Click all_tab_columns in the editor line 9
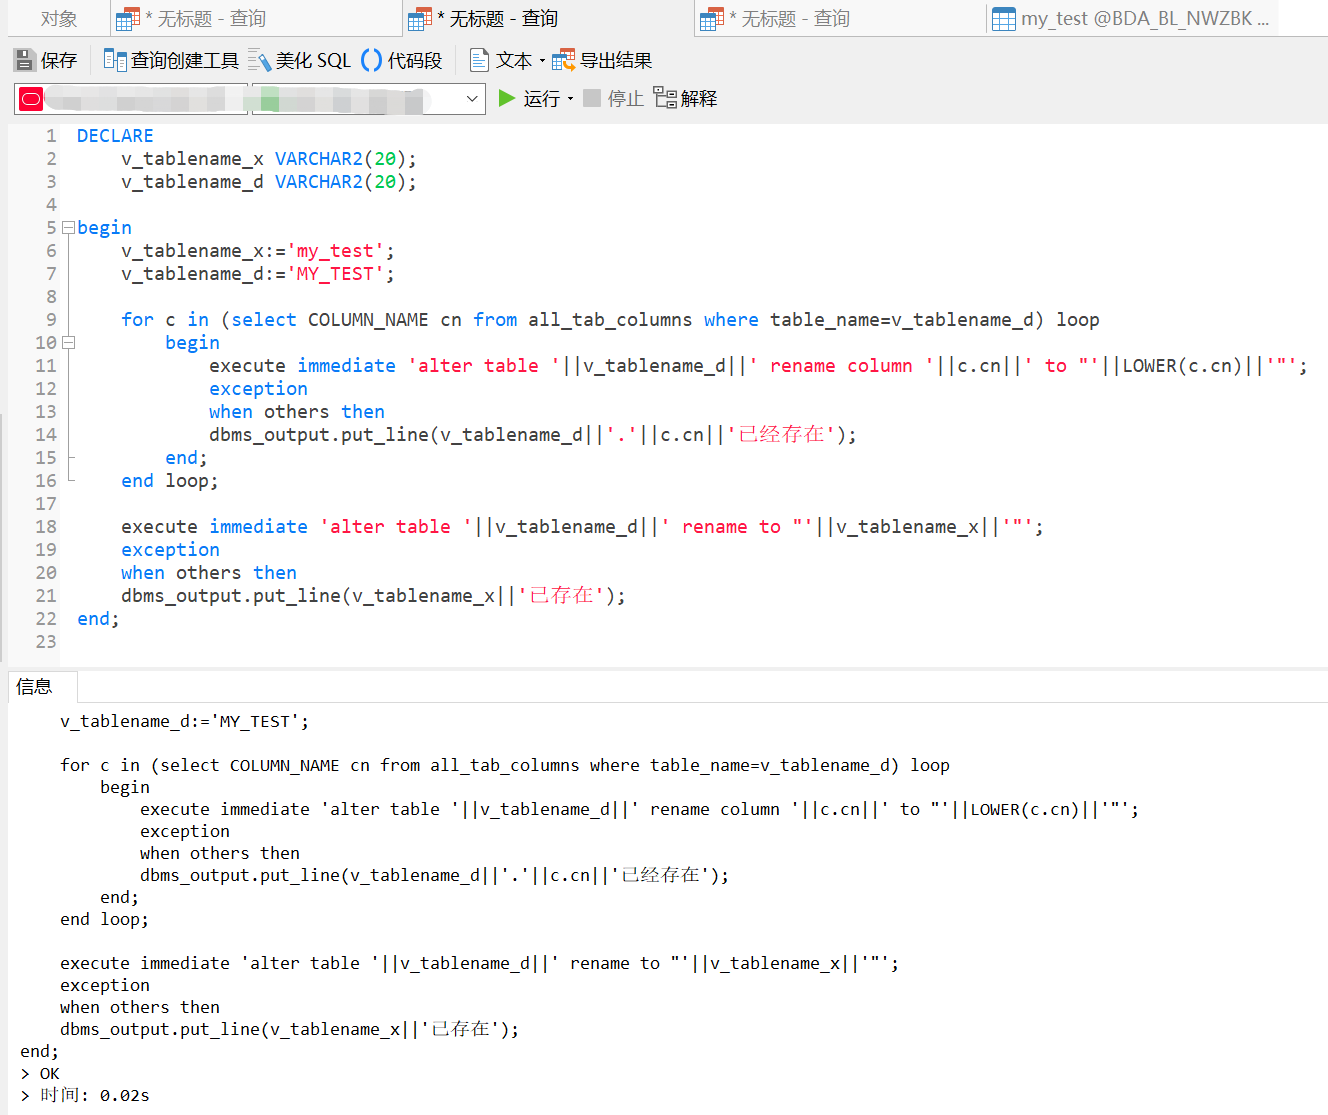The width and height of the screenshot is (1328, 1115). pos(610,320)
